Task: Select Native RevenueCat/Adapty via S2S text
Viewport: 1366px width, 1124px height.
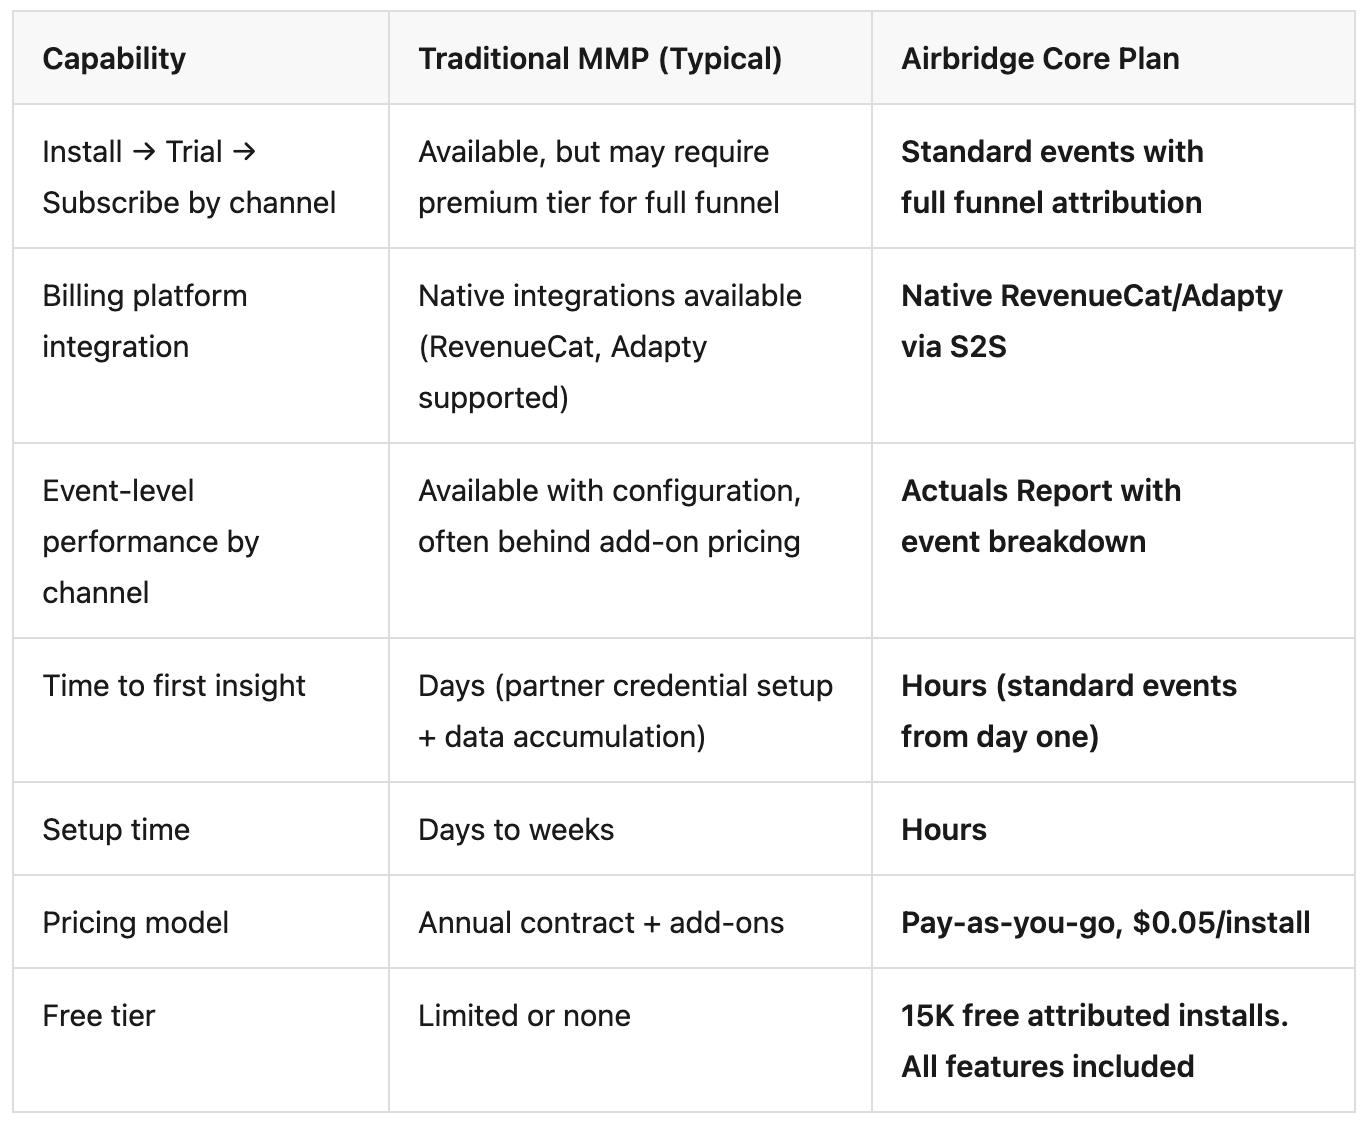Action: tap(1092, 321)
